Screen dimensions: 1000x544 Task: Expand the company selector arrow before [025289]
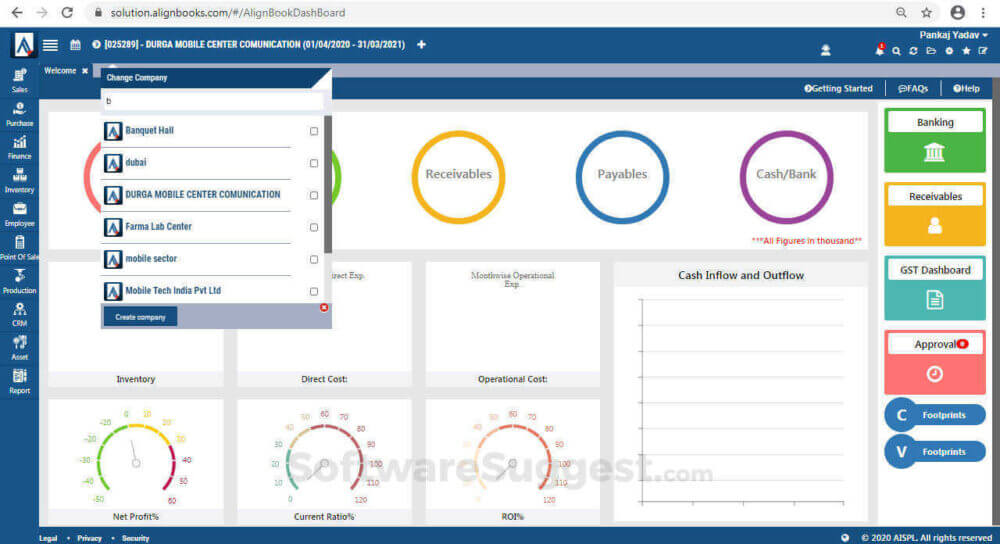(x=96, y=45)
